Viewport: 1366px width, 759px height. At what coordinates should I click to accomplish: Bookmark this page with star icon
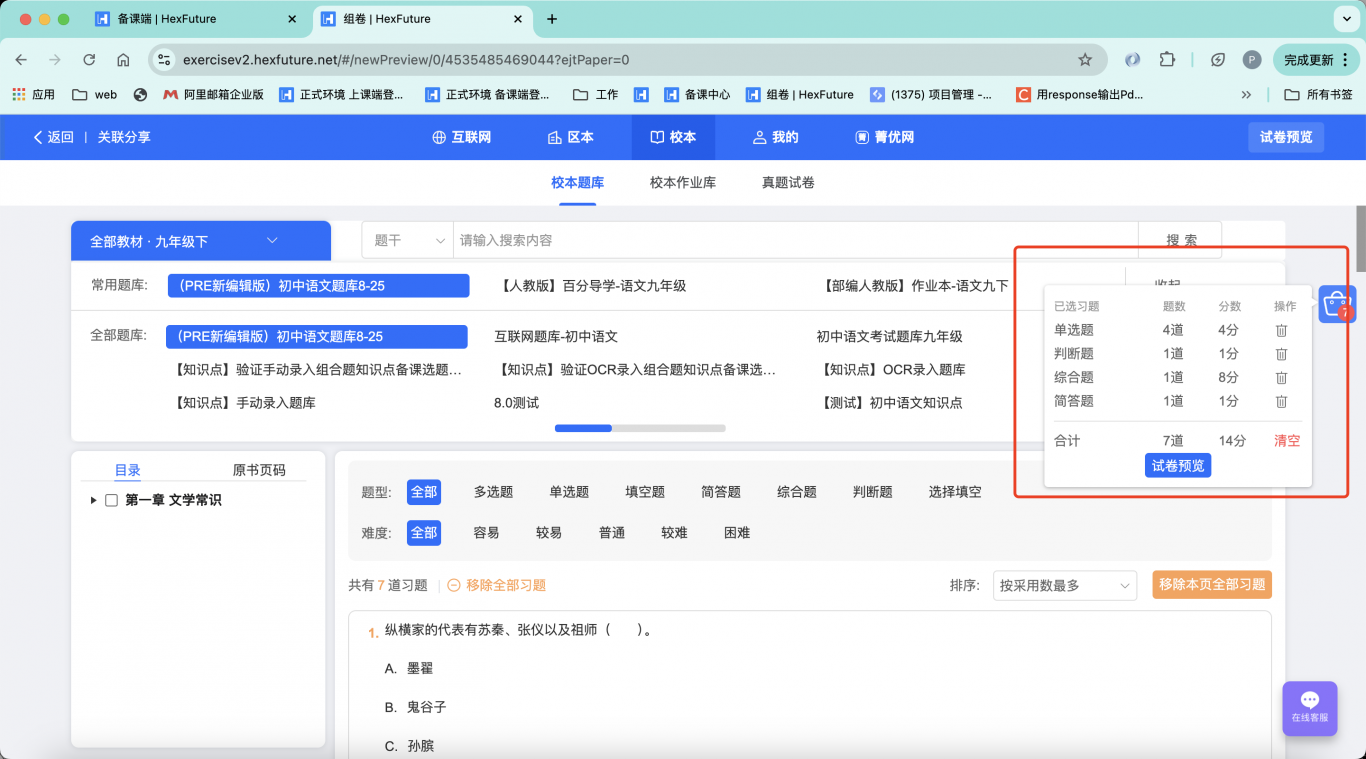(x=1085, y=60)
